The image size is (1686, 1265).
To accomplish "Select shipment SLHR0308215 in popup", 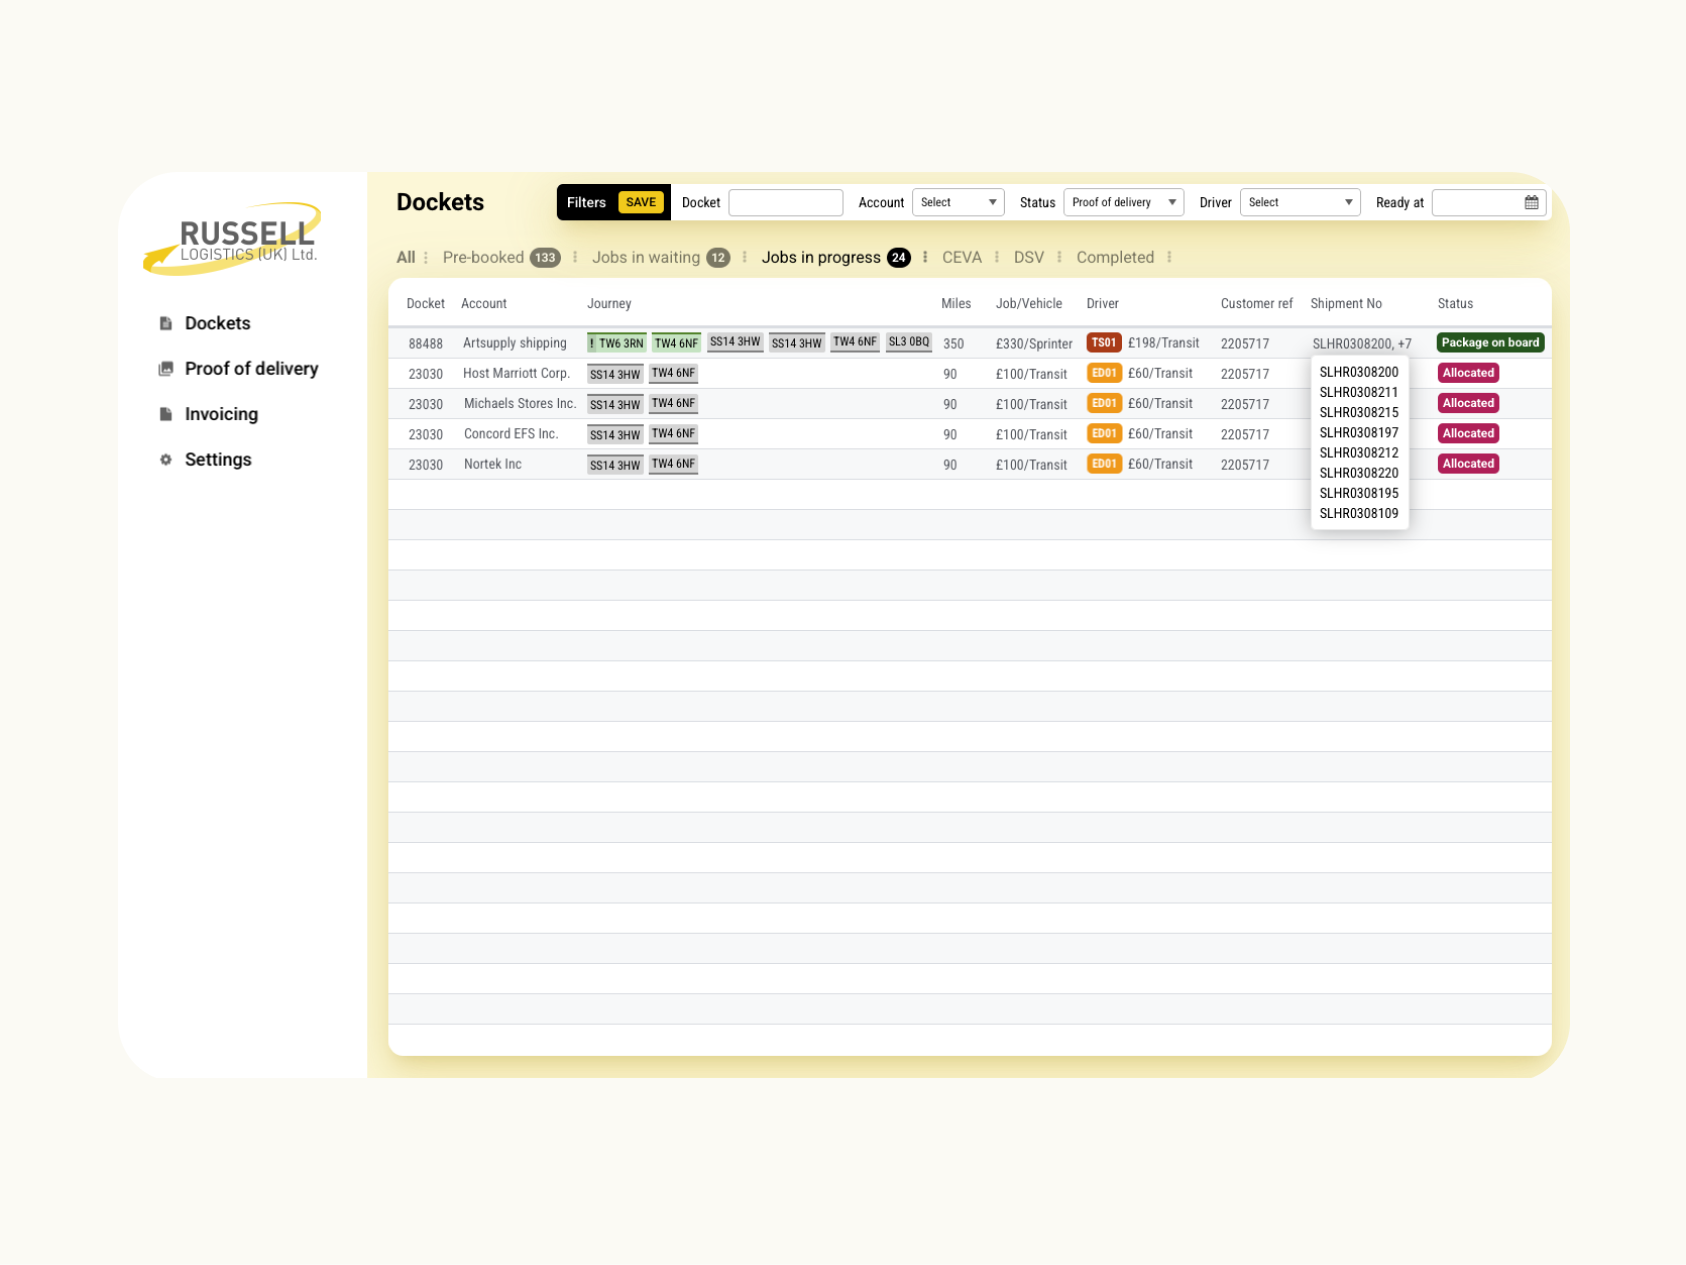I will 1359,412.
